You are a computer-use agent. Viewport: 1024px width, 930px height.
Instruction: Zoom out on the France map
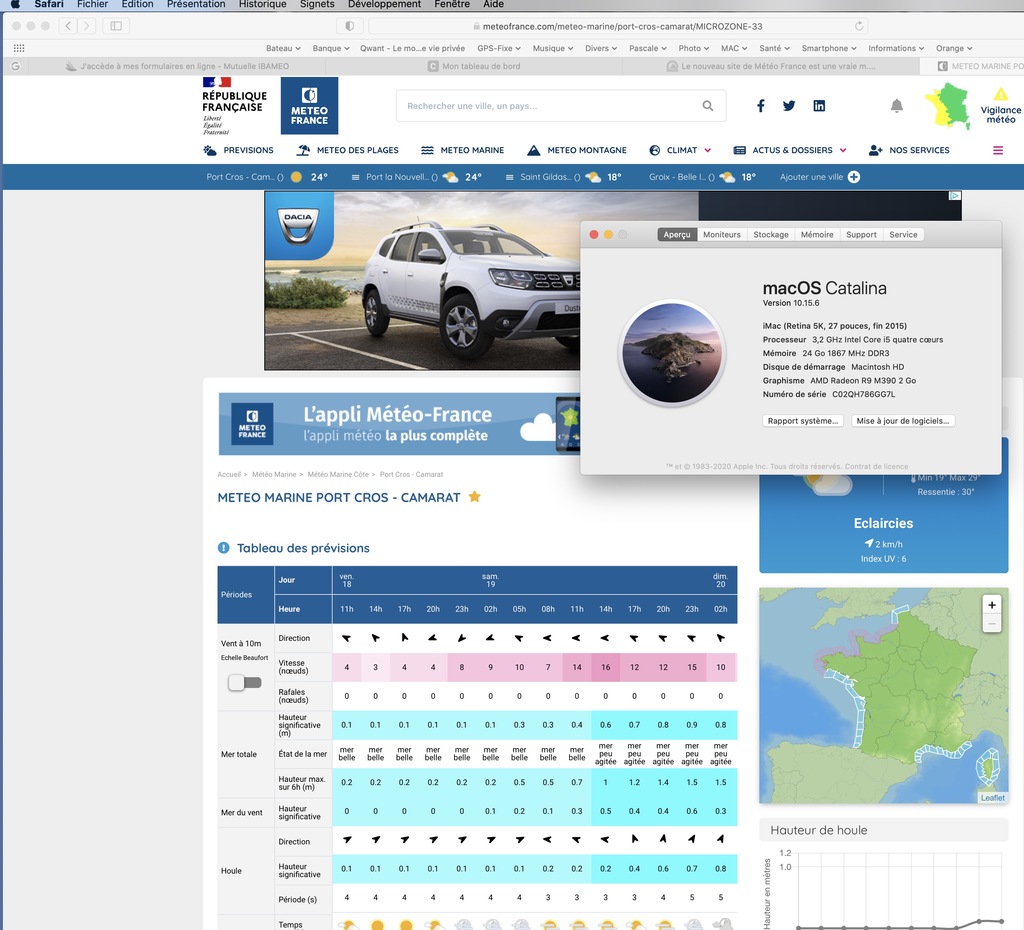[992, 623]
